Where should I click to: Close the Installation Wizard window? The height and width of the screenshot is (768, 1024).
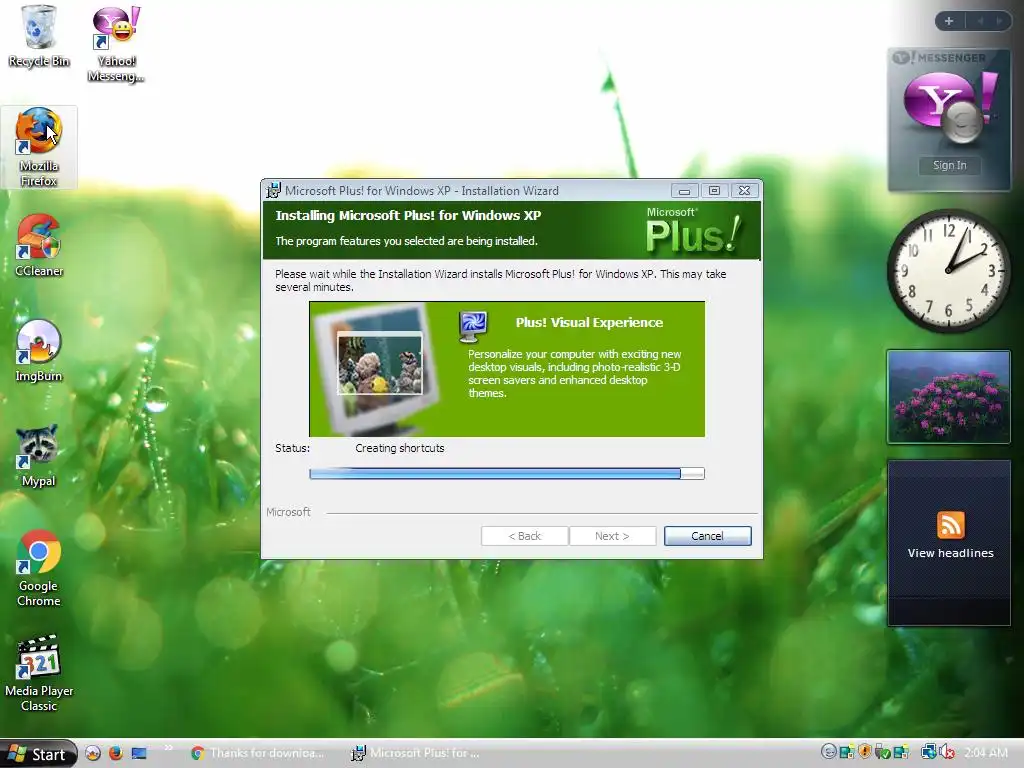pyautogui.click(x=744, y=191)
